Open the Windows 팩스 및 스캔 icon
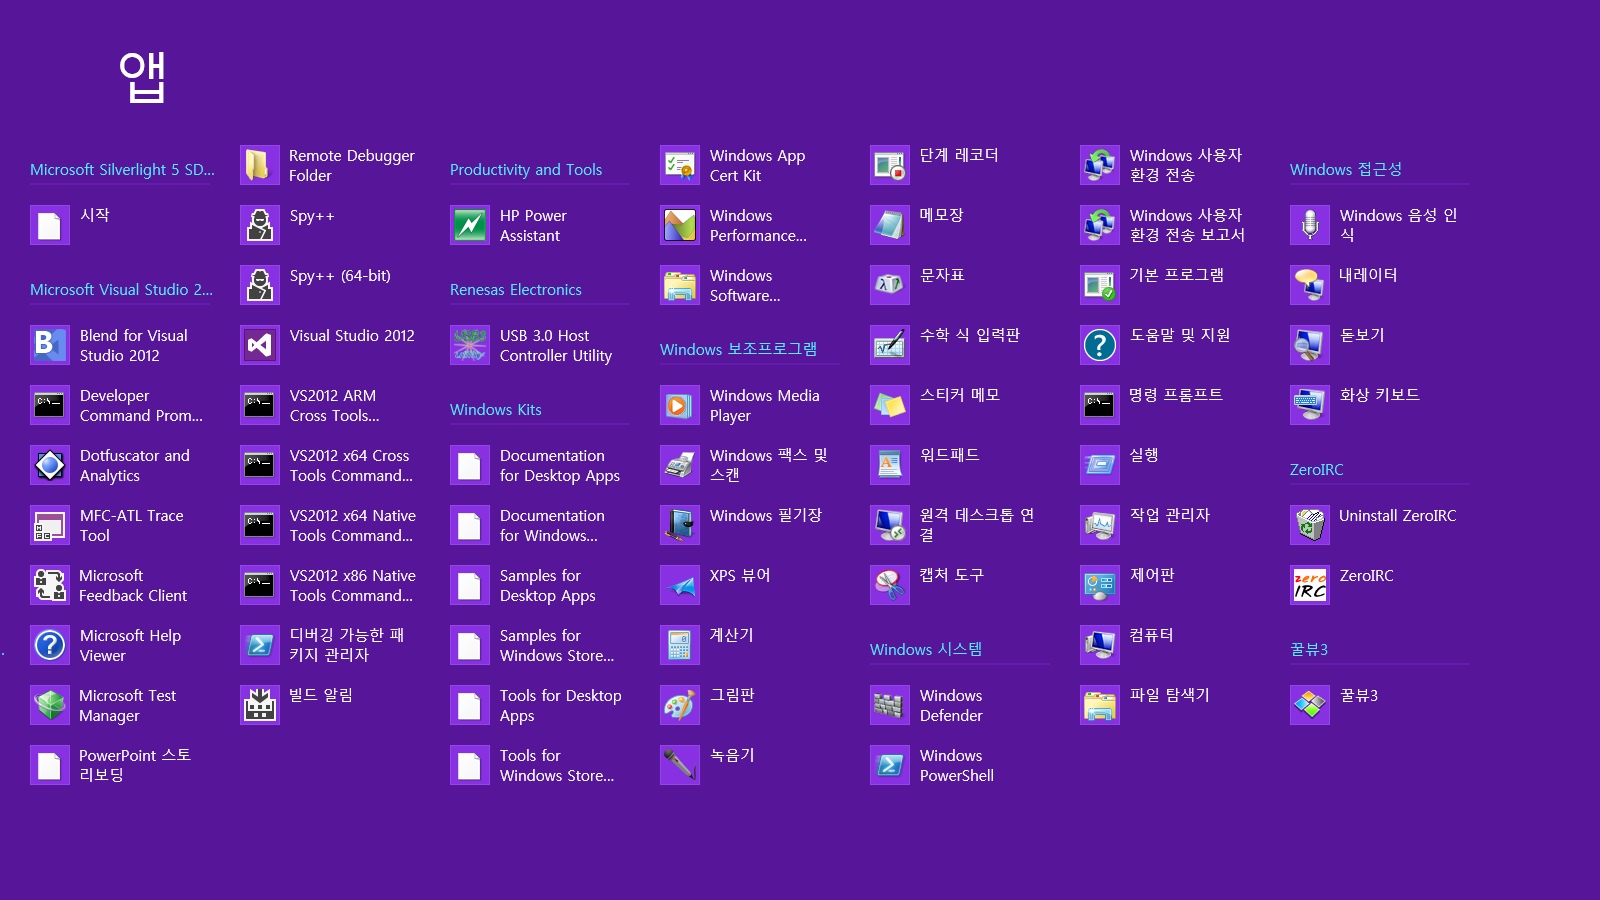Image resolution: width=1600 pixels, height=900 pixels. tap(680, 465)
